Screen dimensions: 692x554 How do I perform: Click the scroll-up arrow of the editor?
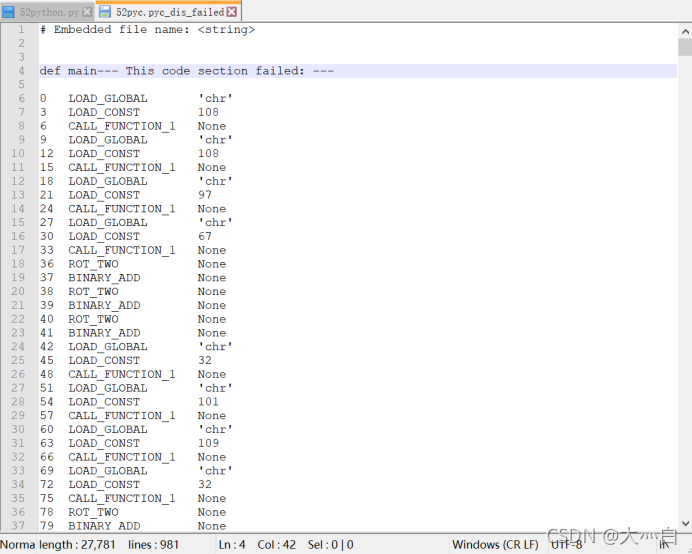[685, 31]
